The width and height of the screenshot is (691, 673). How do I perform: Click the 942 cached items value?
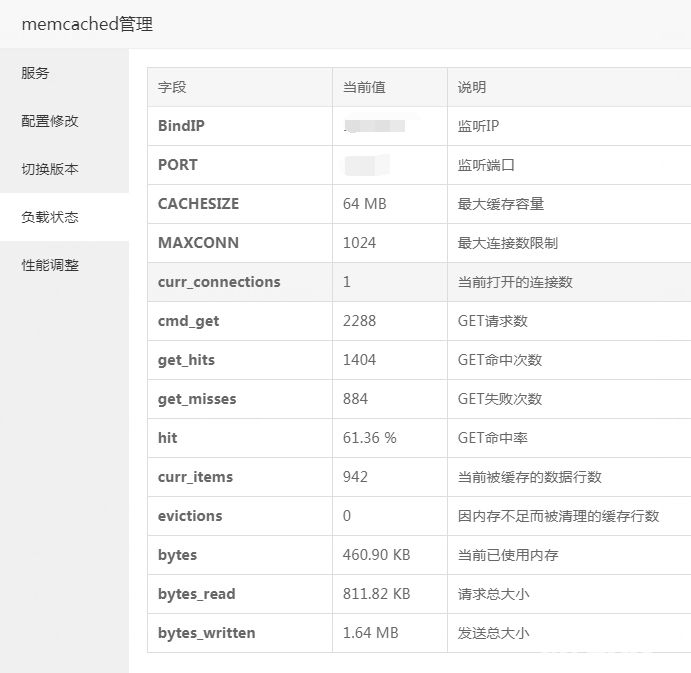click(x=355, y=477)
